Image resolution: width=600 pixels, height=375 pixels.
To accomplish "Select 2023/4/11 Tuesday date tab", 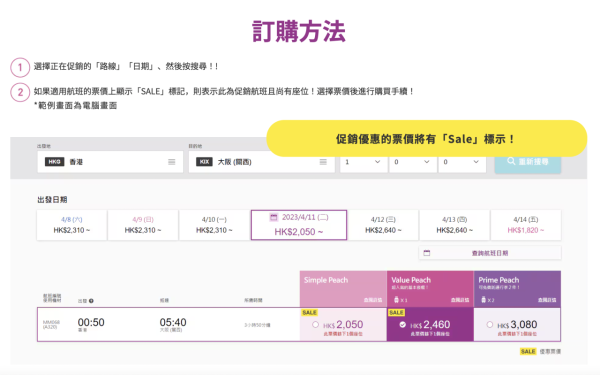I will point(299,225).
